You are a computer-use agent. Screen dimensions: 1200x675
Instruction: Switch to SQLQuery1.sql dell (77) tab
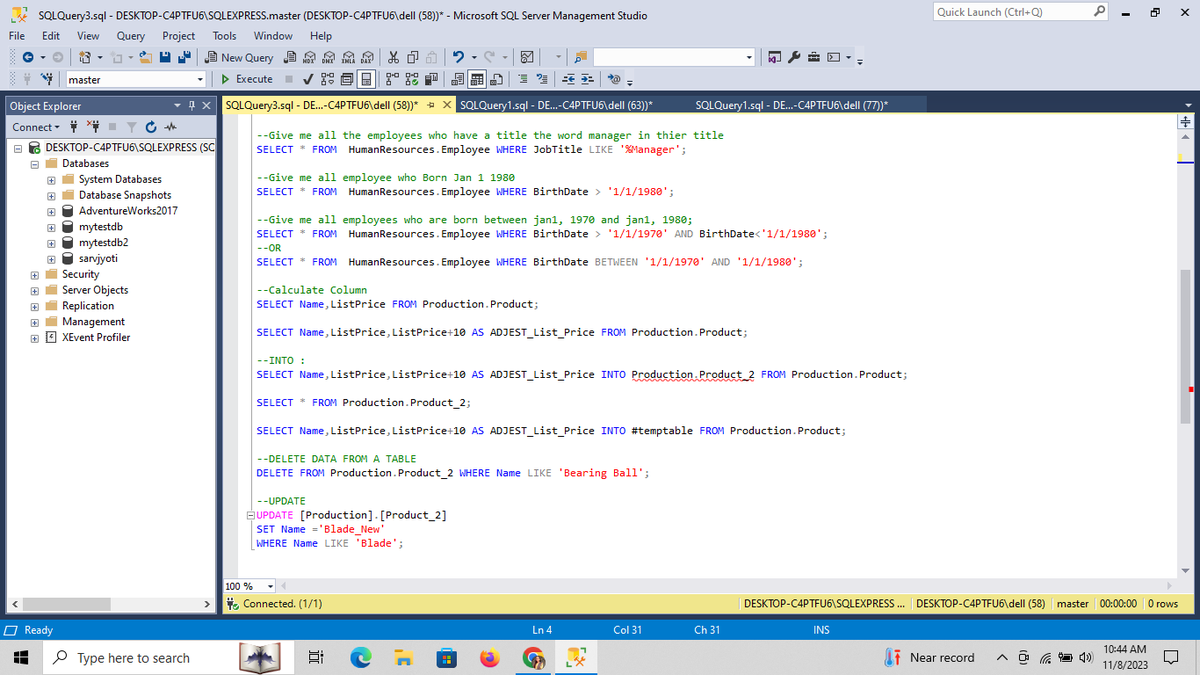(x=791, y=105)
